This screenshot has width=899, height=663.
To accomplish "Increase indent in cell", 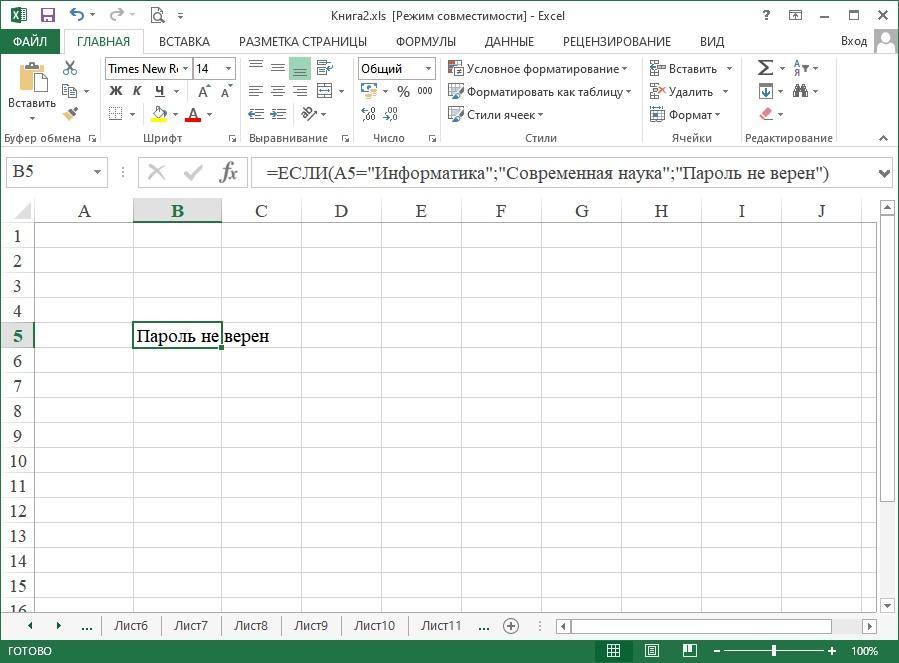I will 278,114.
